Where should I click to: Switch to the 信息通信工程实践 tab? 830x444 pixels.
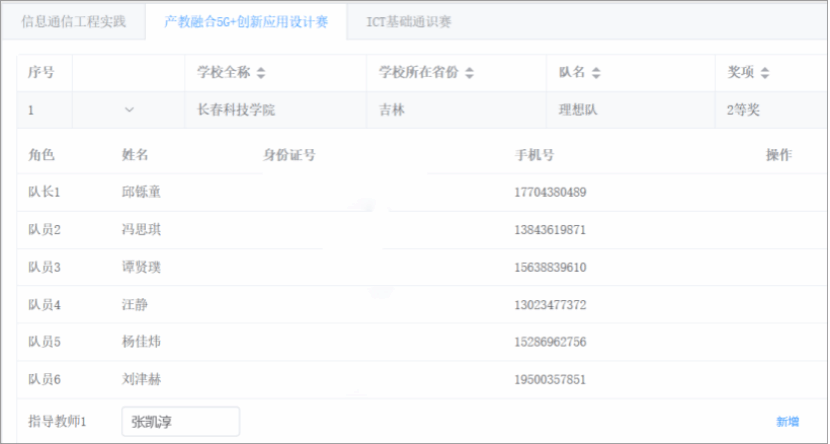click(73, 21)
